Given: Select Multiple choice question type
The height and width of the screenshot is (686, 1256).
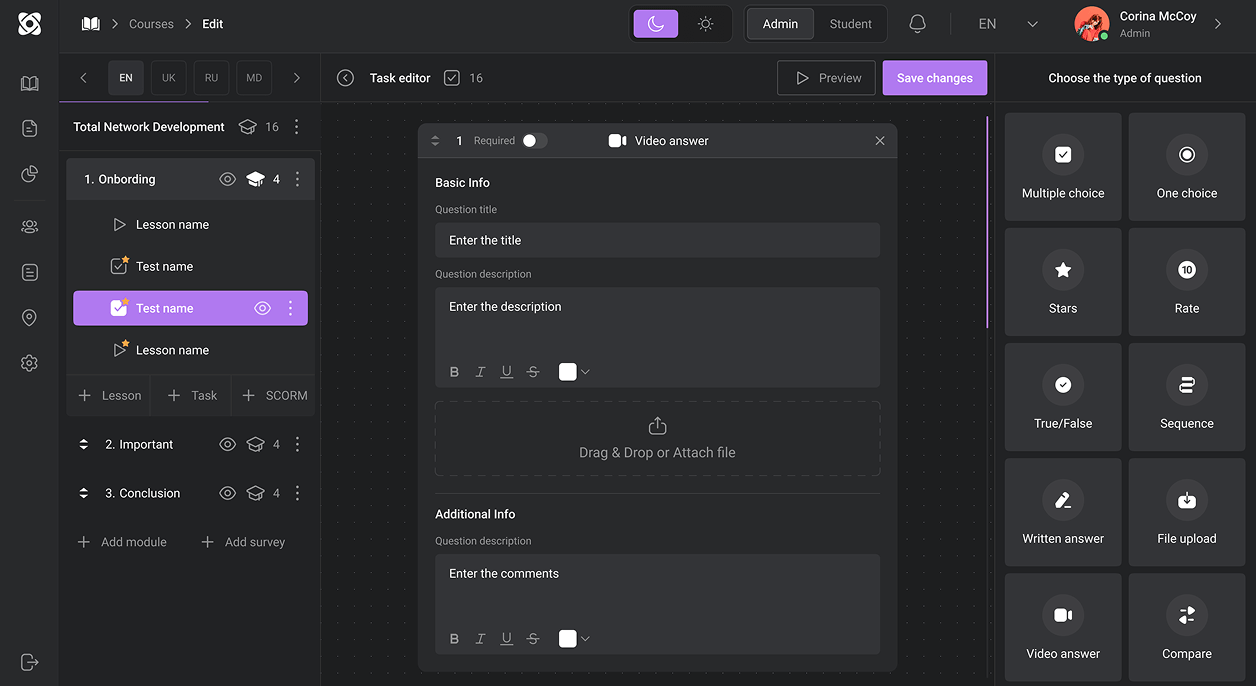Looking at the screenshot, I should point(1063,167).
